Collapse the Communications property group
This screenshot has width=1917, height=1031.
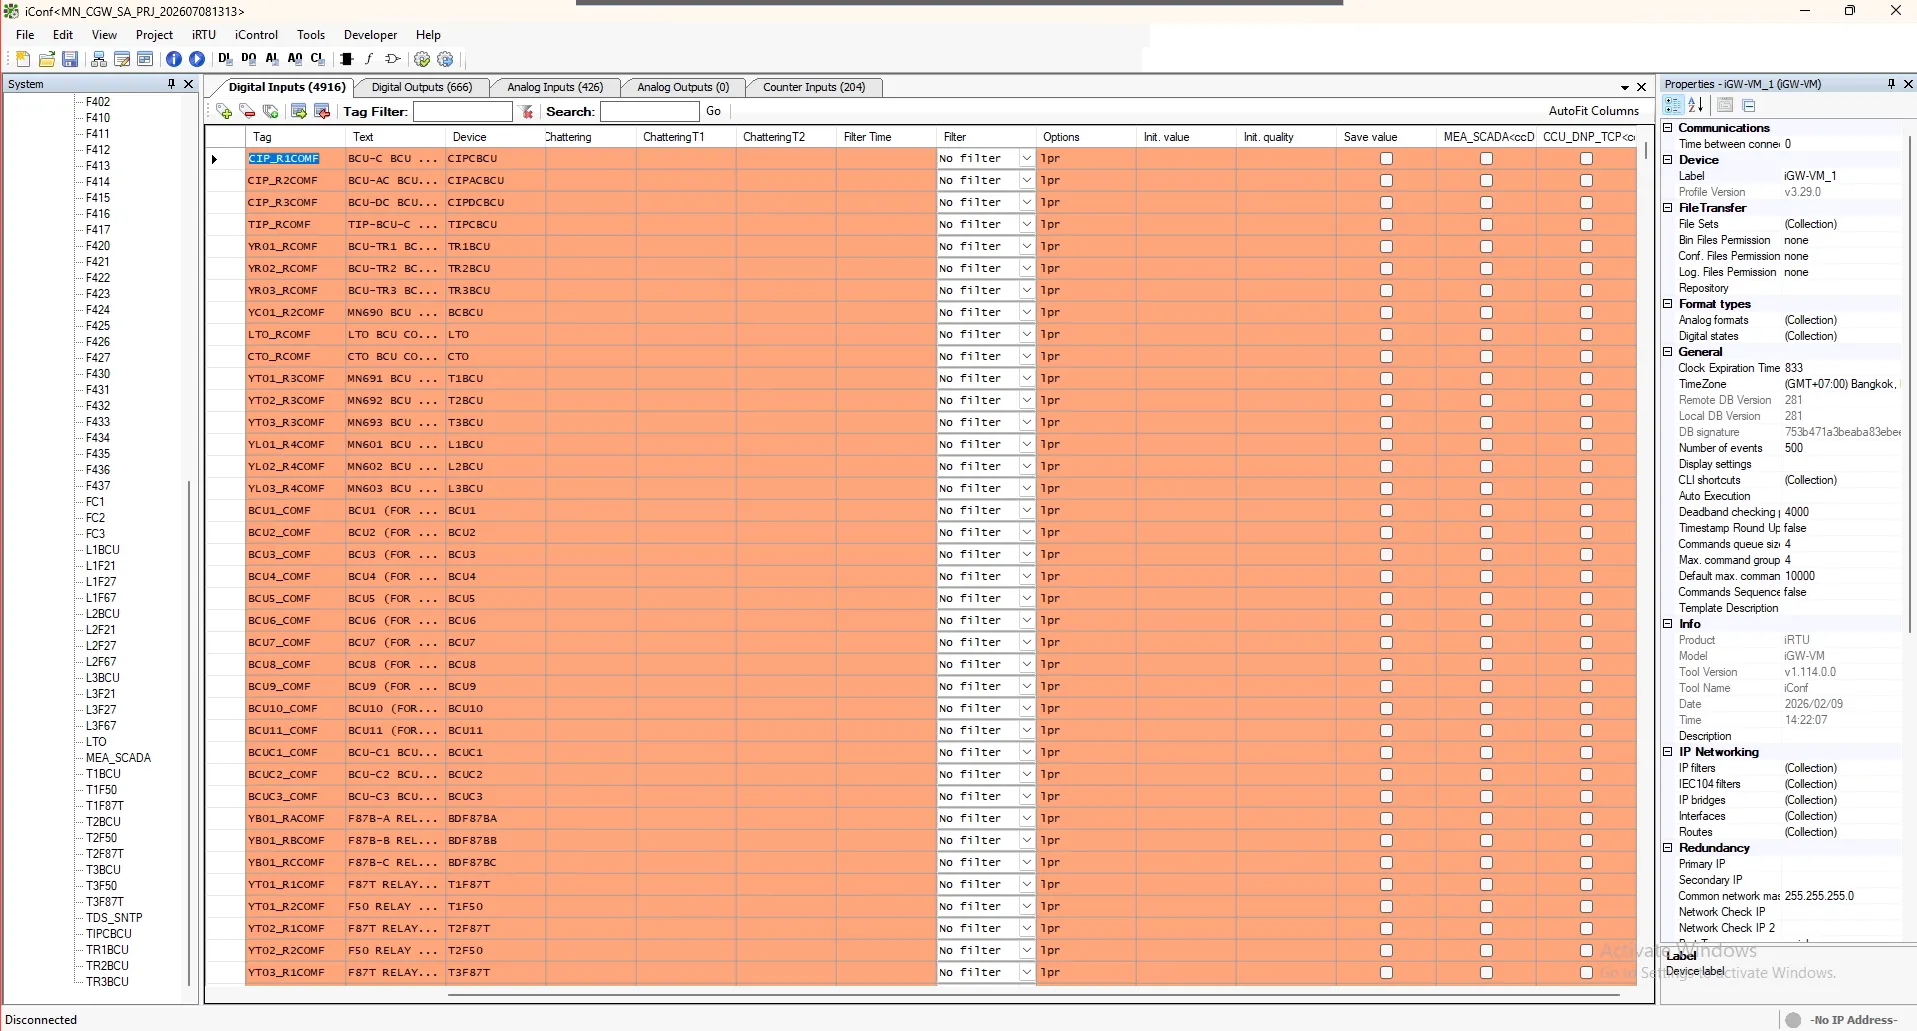point(1667,128)
